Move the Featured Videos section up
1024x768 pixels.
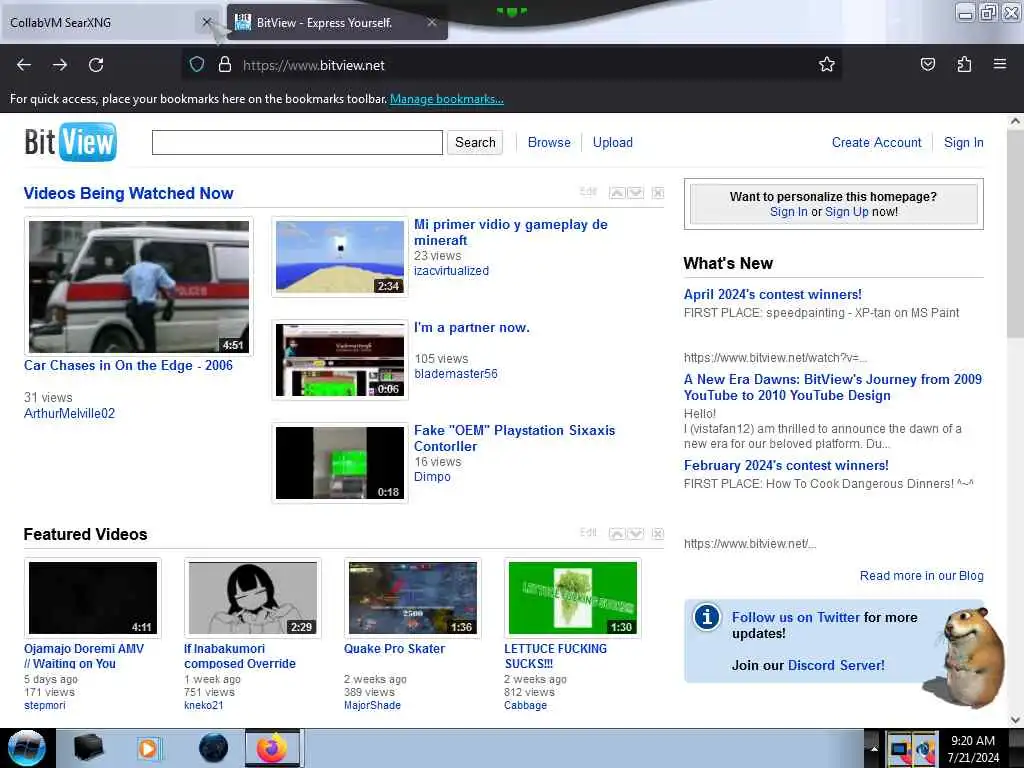point(616,534)
